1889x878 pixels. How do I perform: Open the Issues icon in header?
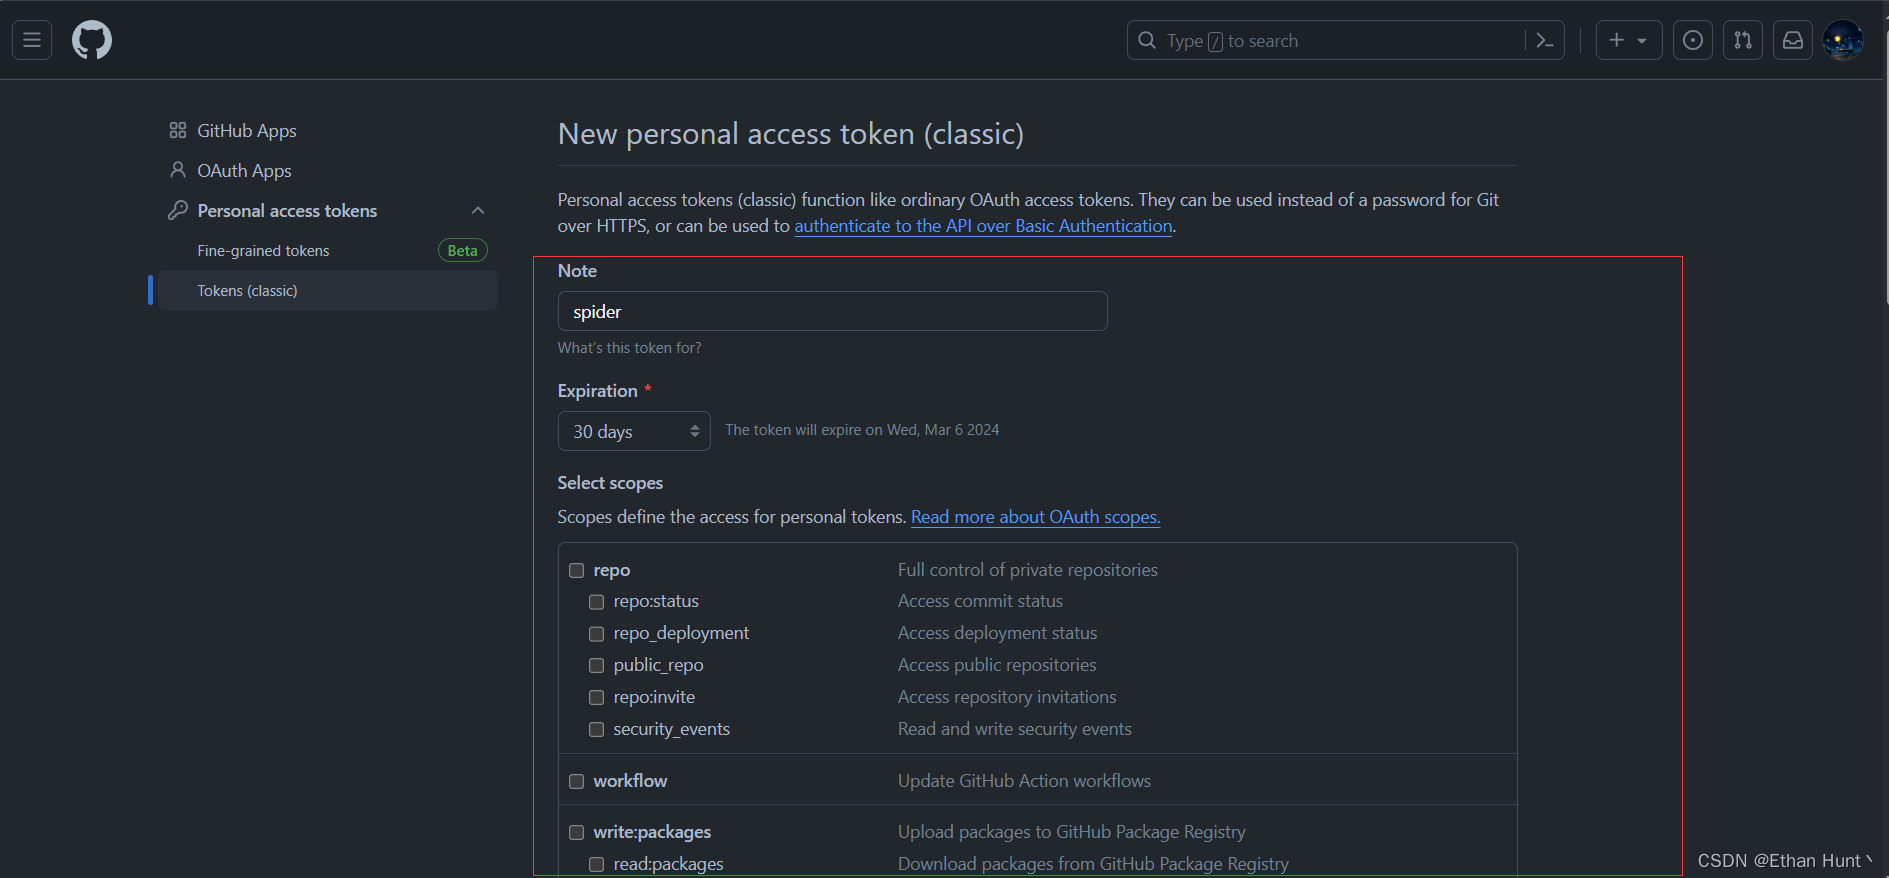click(x=1693, y=41)
